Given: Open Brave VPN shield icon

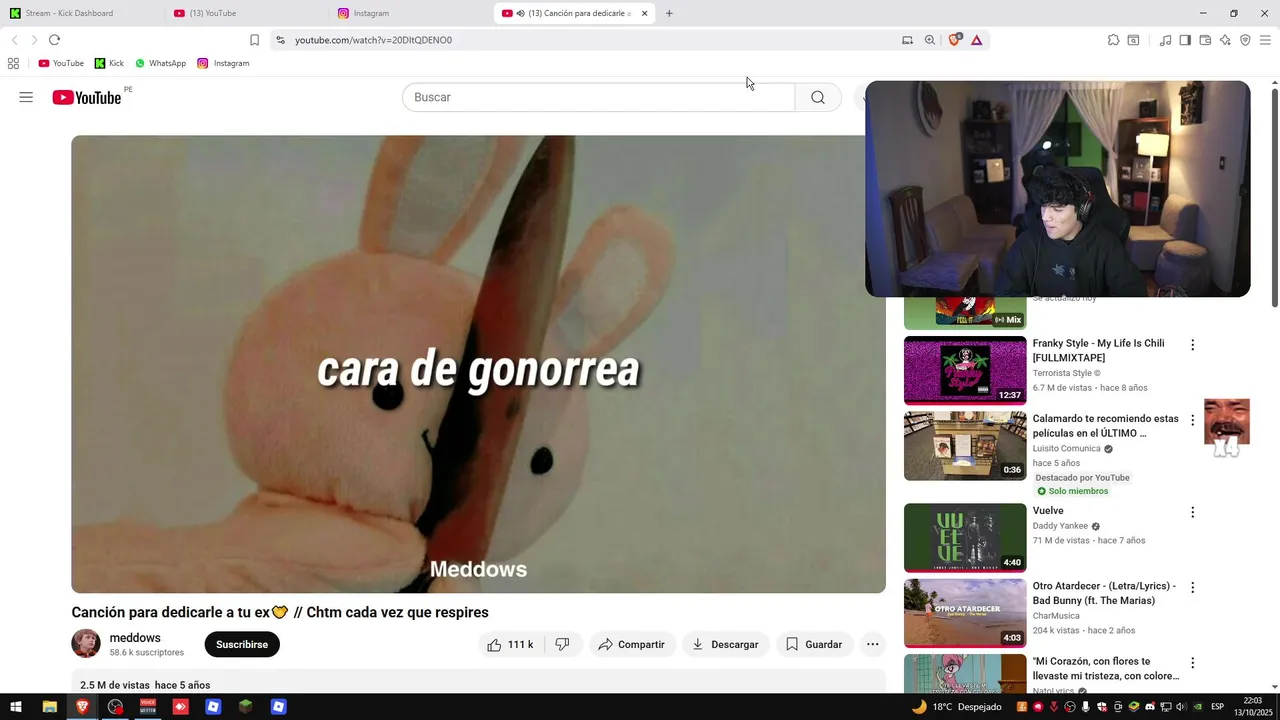Looking at the screenshot, I should (1245, 40).
